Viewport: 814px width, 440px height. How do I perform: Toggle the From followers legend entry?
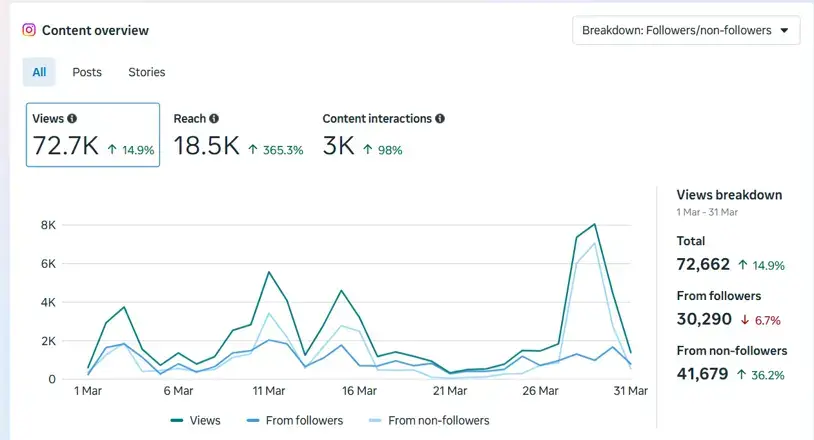click(295, 420)
